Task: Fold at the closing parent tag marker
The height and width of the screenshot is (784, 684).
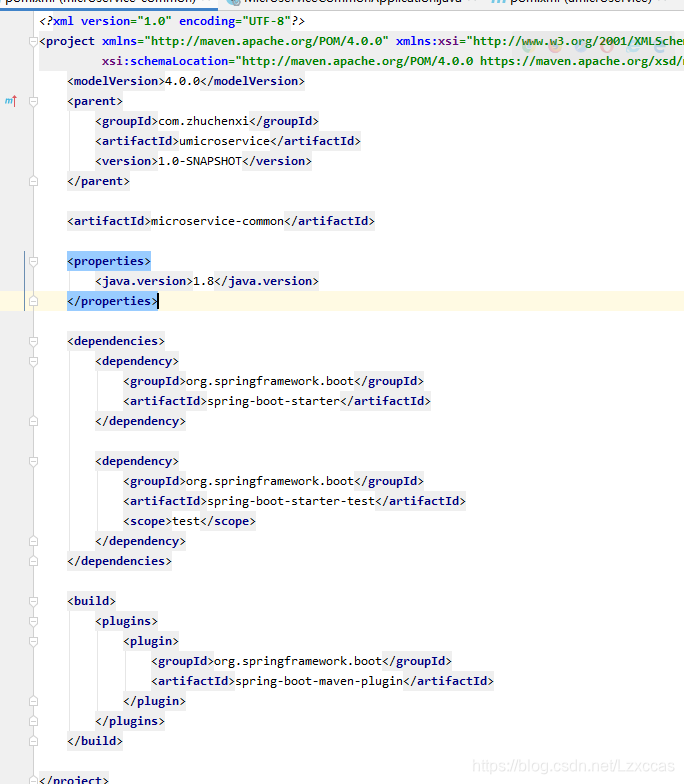Action: pyautogui.click(x=34, y=182)
